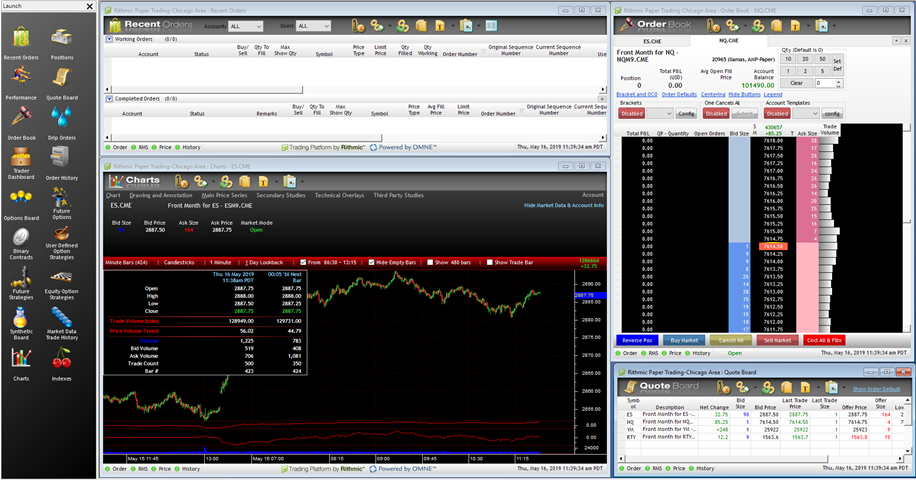Uncheck the From 06:30 - 13:15 checkbox
This screenshot has height=480, width=916.
303,262
